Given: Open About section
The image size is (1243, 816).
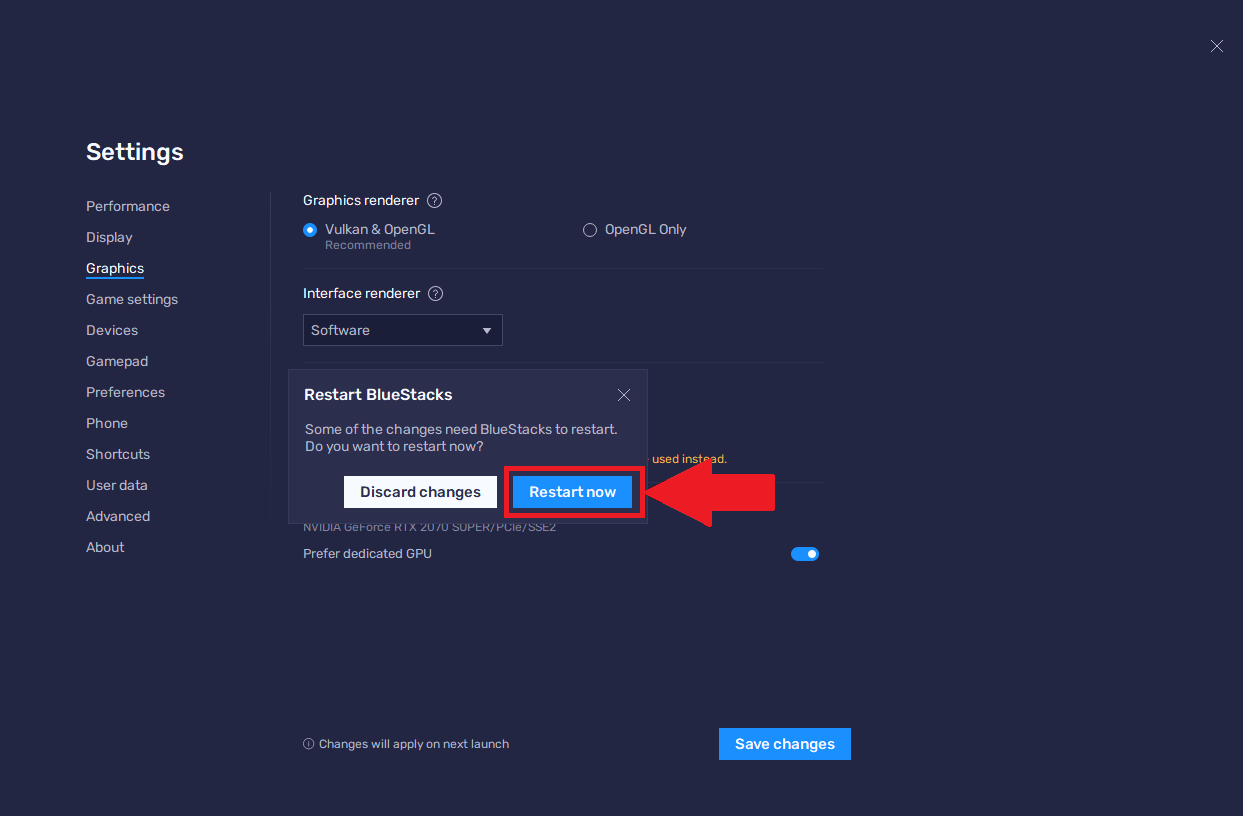Looking at the screenshot, I should pos(105,547).
